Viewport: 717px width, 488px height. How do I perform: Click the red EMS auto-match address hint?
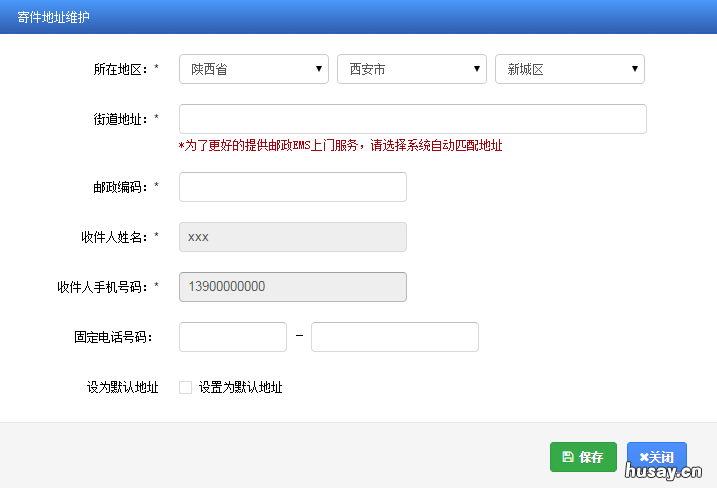point(340,146)
